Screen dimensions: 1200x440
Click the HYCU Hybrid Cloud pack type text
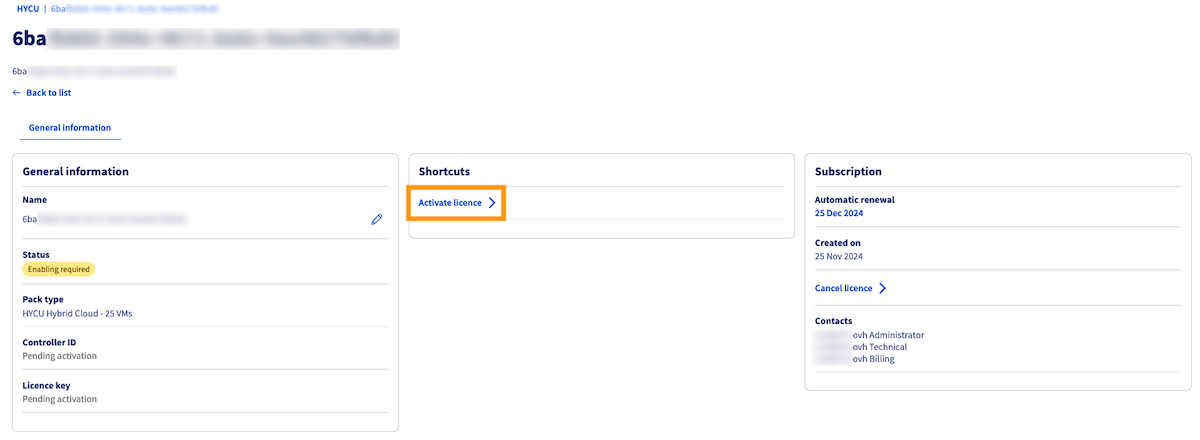point(77,313)
